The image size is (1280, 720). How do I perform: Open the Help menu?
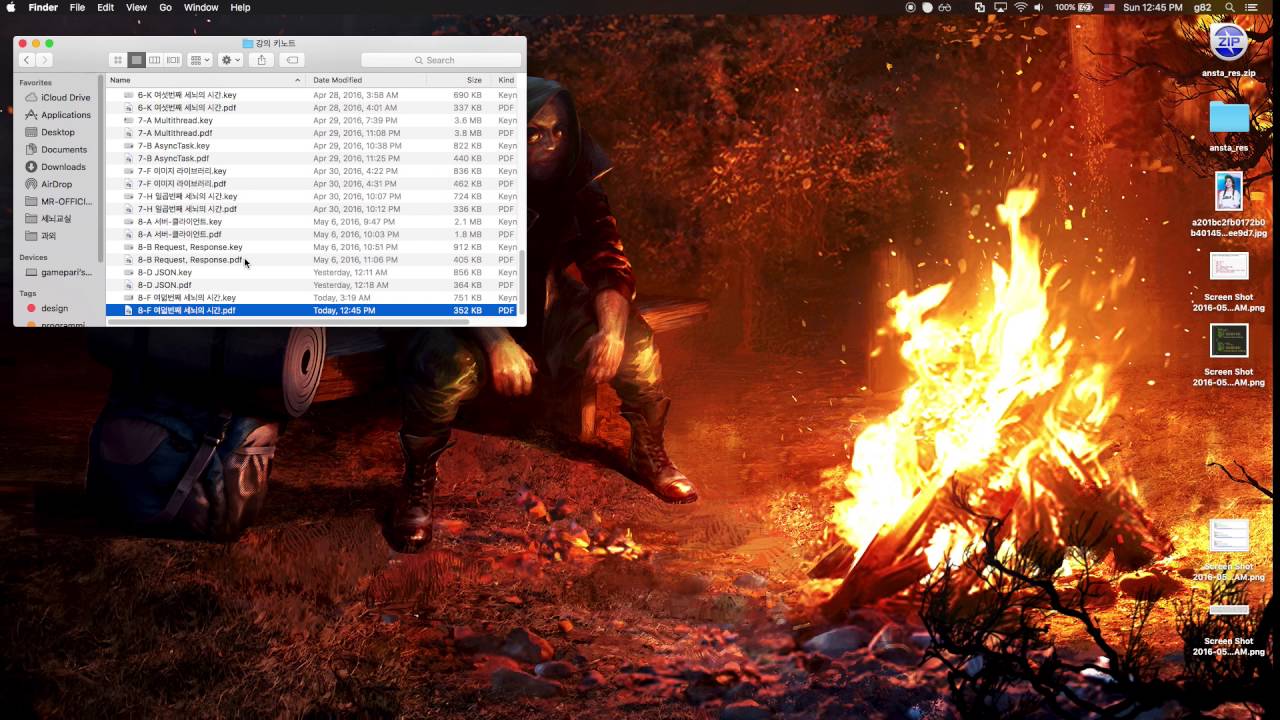tap(240, 7)
